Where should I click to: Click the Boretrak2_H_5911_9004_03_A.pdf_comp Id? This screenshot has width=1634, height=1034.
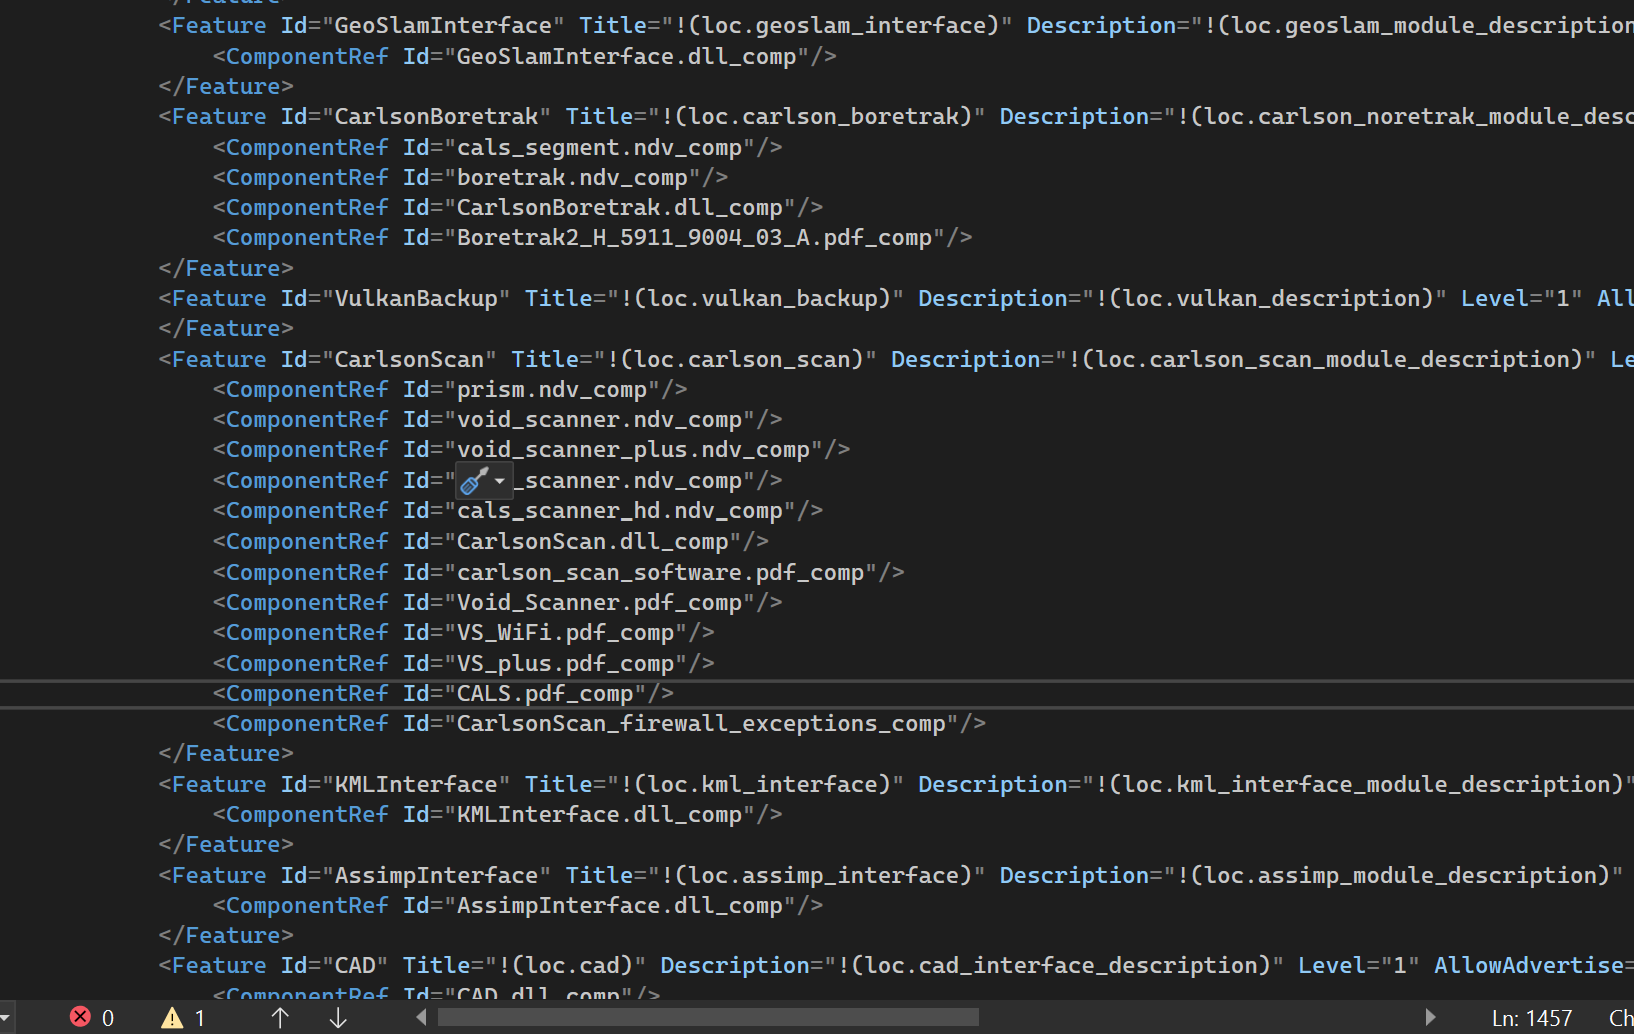click(x=694, y=238)
